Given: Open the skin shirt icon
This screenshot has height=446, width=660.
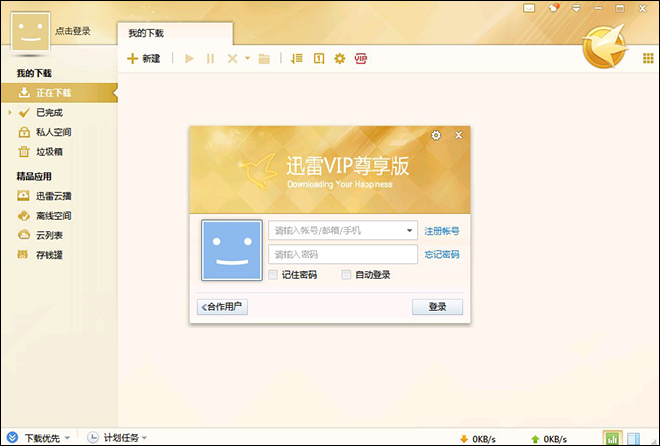Looking at the screenshot, I should click(554, 8).
